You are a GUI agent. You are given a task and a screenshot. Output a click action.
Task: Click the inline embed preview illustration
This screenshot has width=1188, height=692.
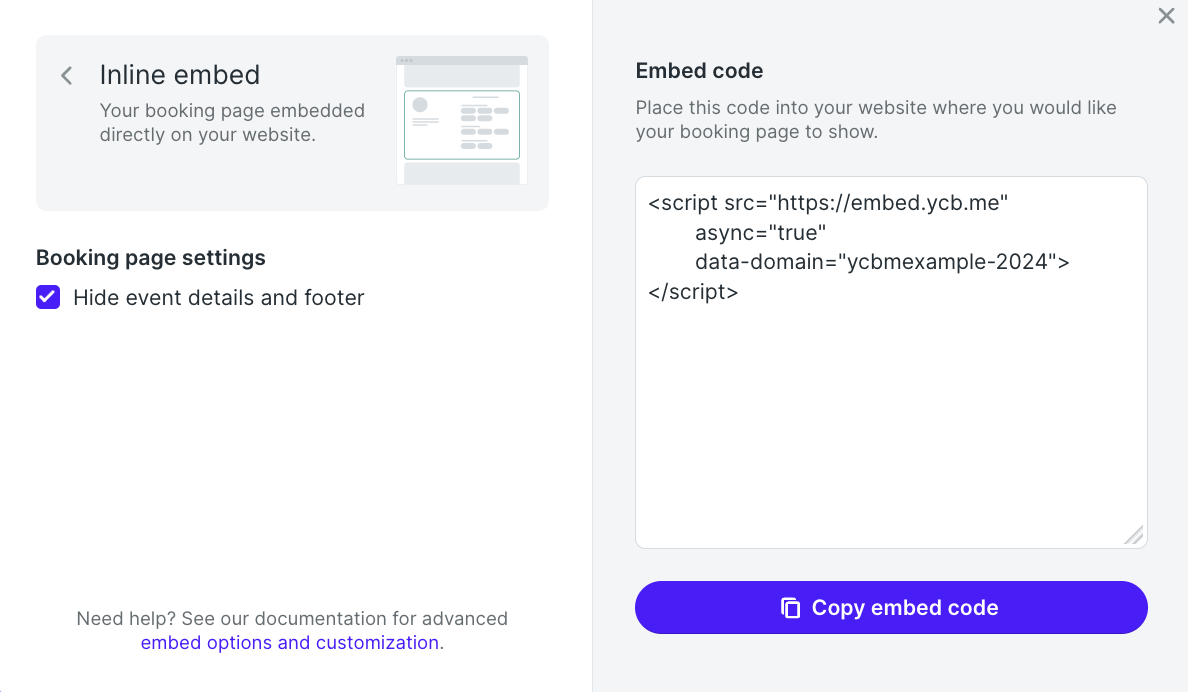(x=462, y=121)
